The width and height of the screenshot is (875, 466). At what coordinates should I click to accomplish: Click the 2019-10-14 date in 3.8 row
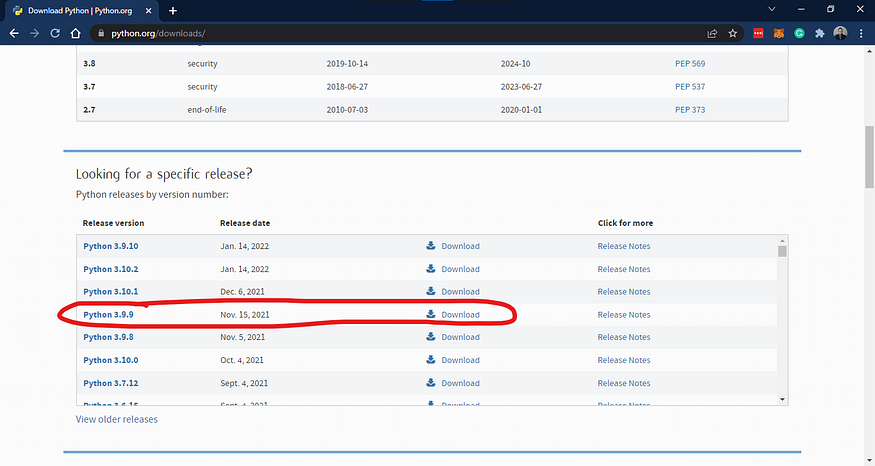tap(347, 64)
